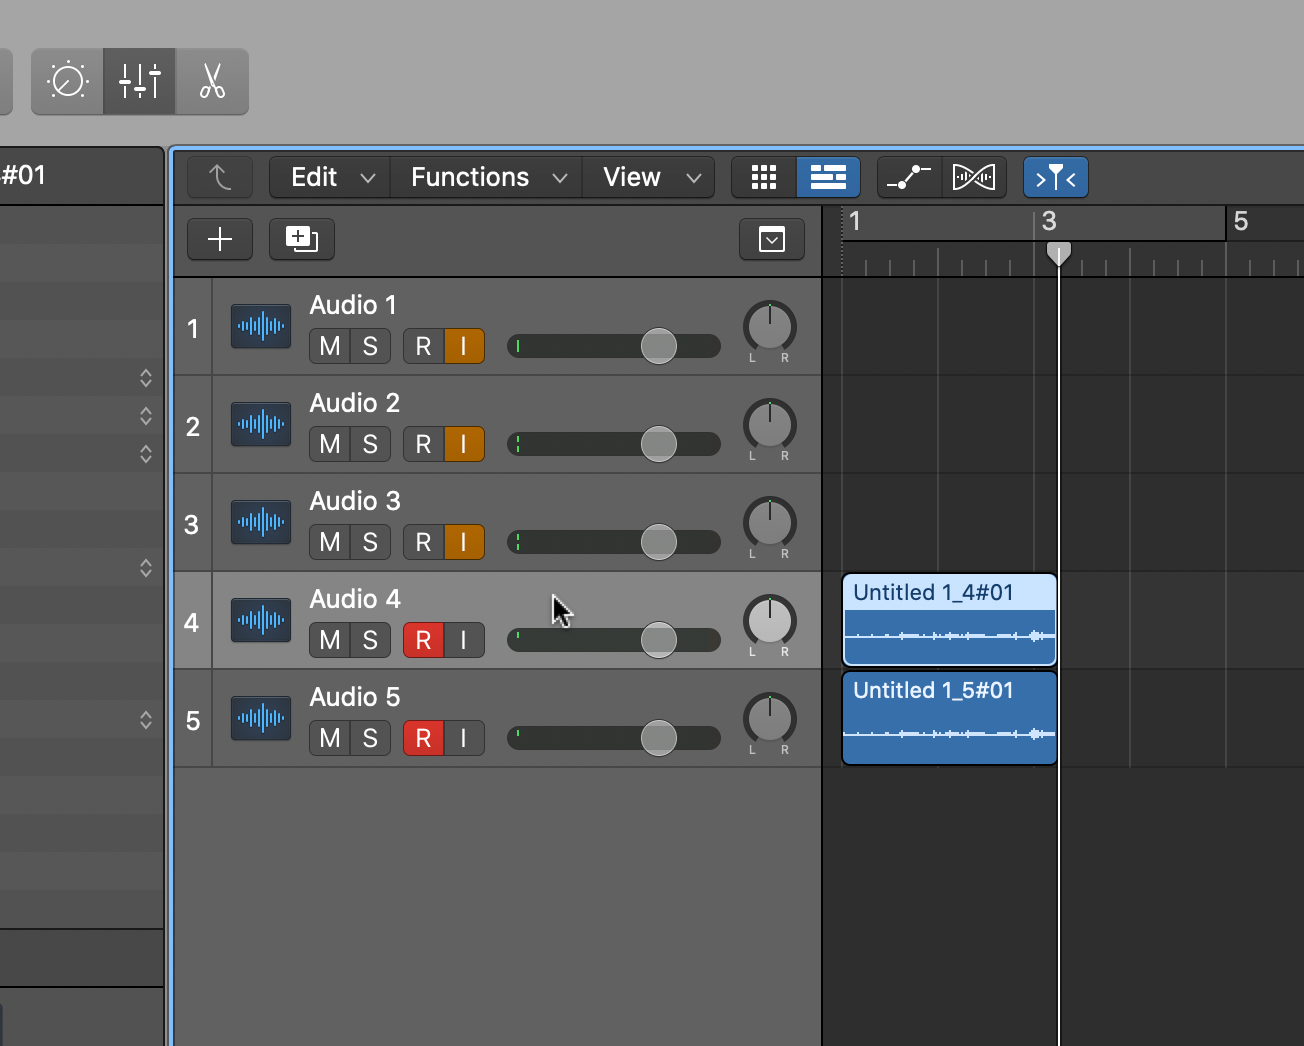Click track number 2 in the header

coord(193,426)
